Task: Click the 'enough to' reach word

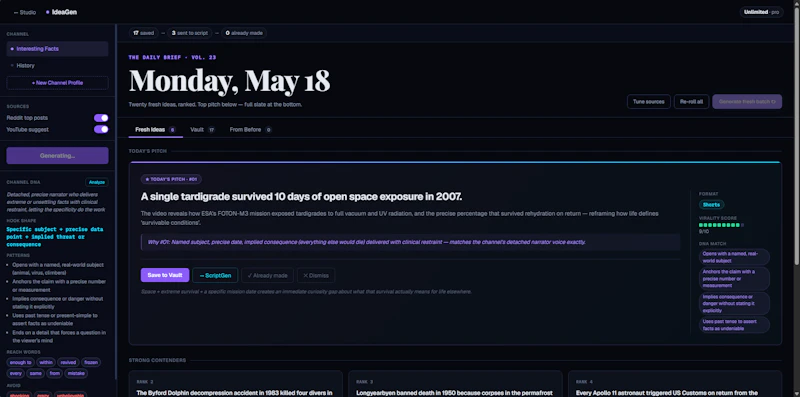Action: click(x=20, y=362)
